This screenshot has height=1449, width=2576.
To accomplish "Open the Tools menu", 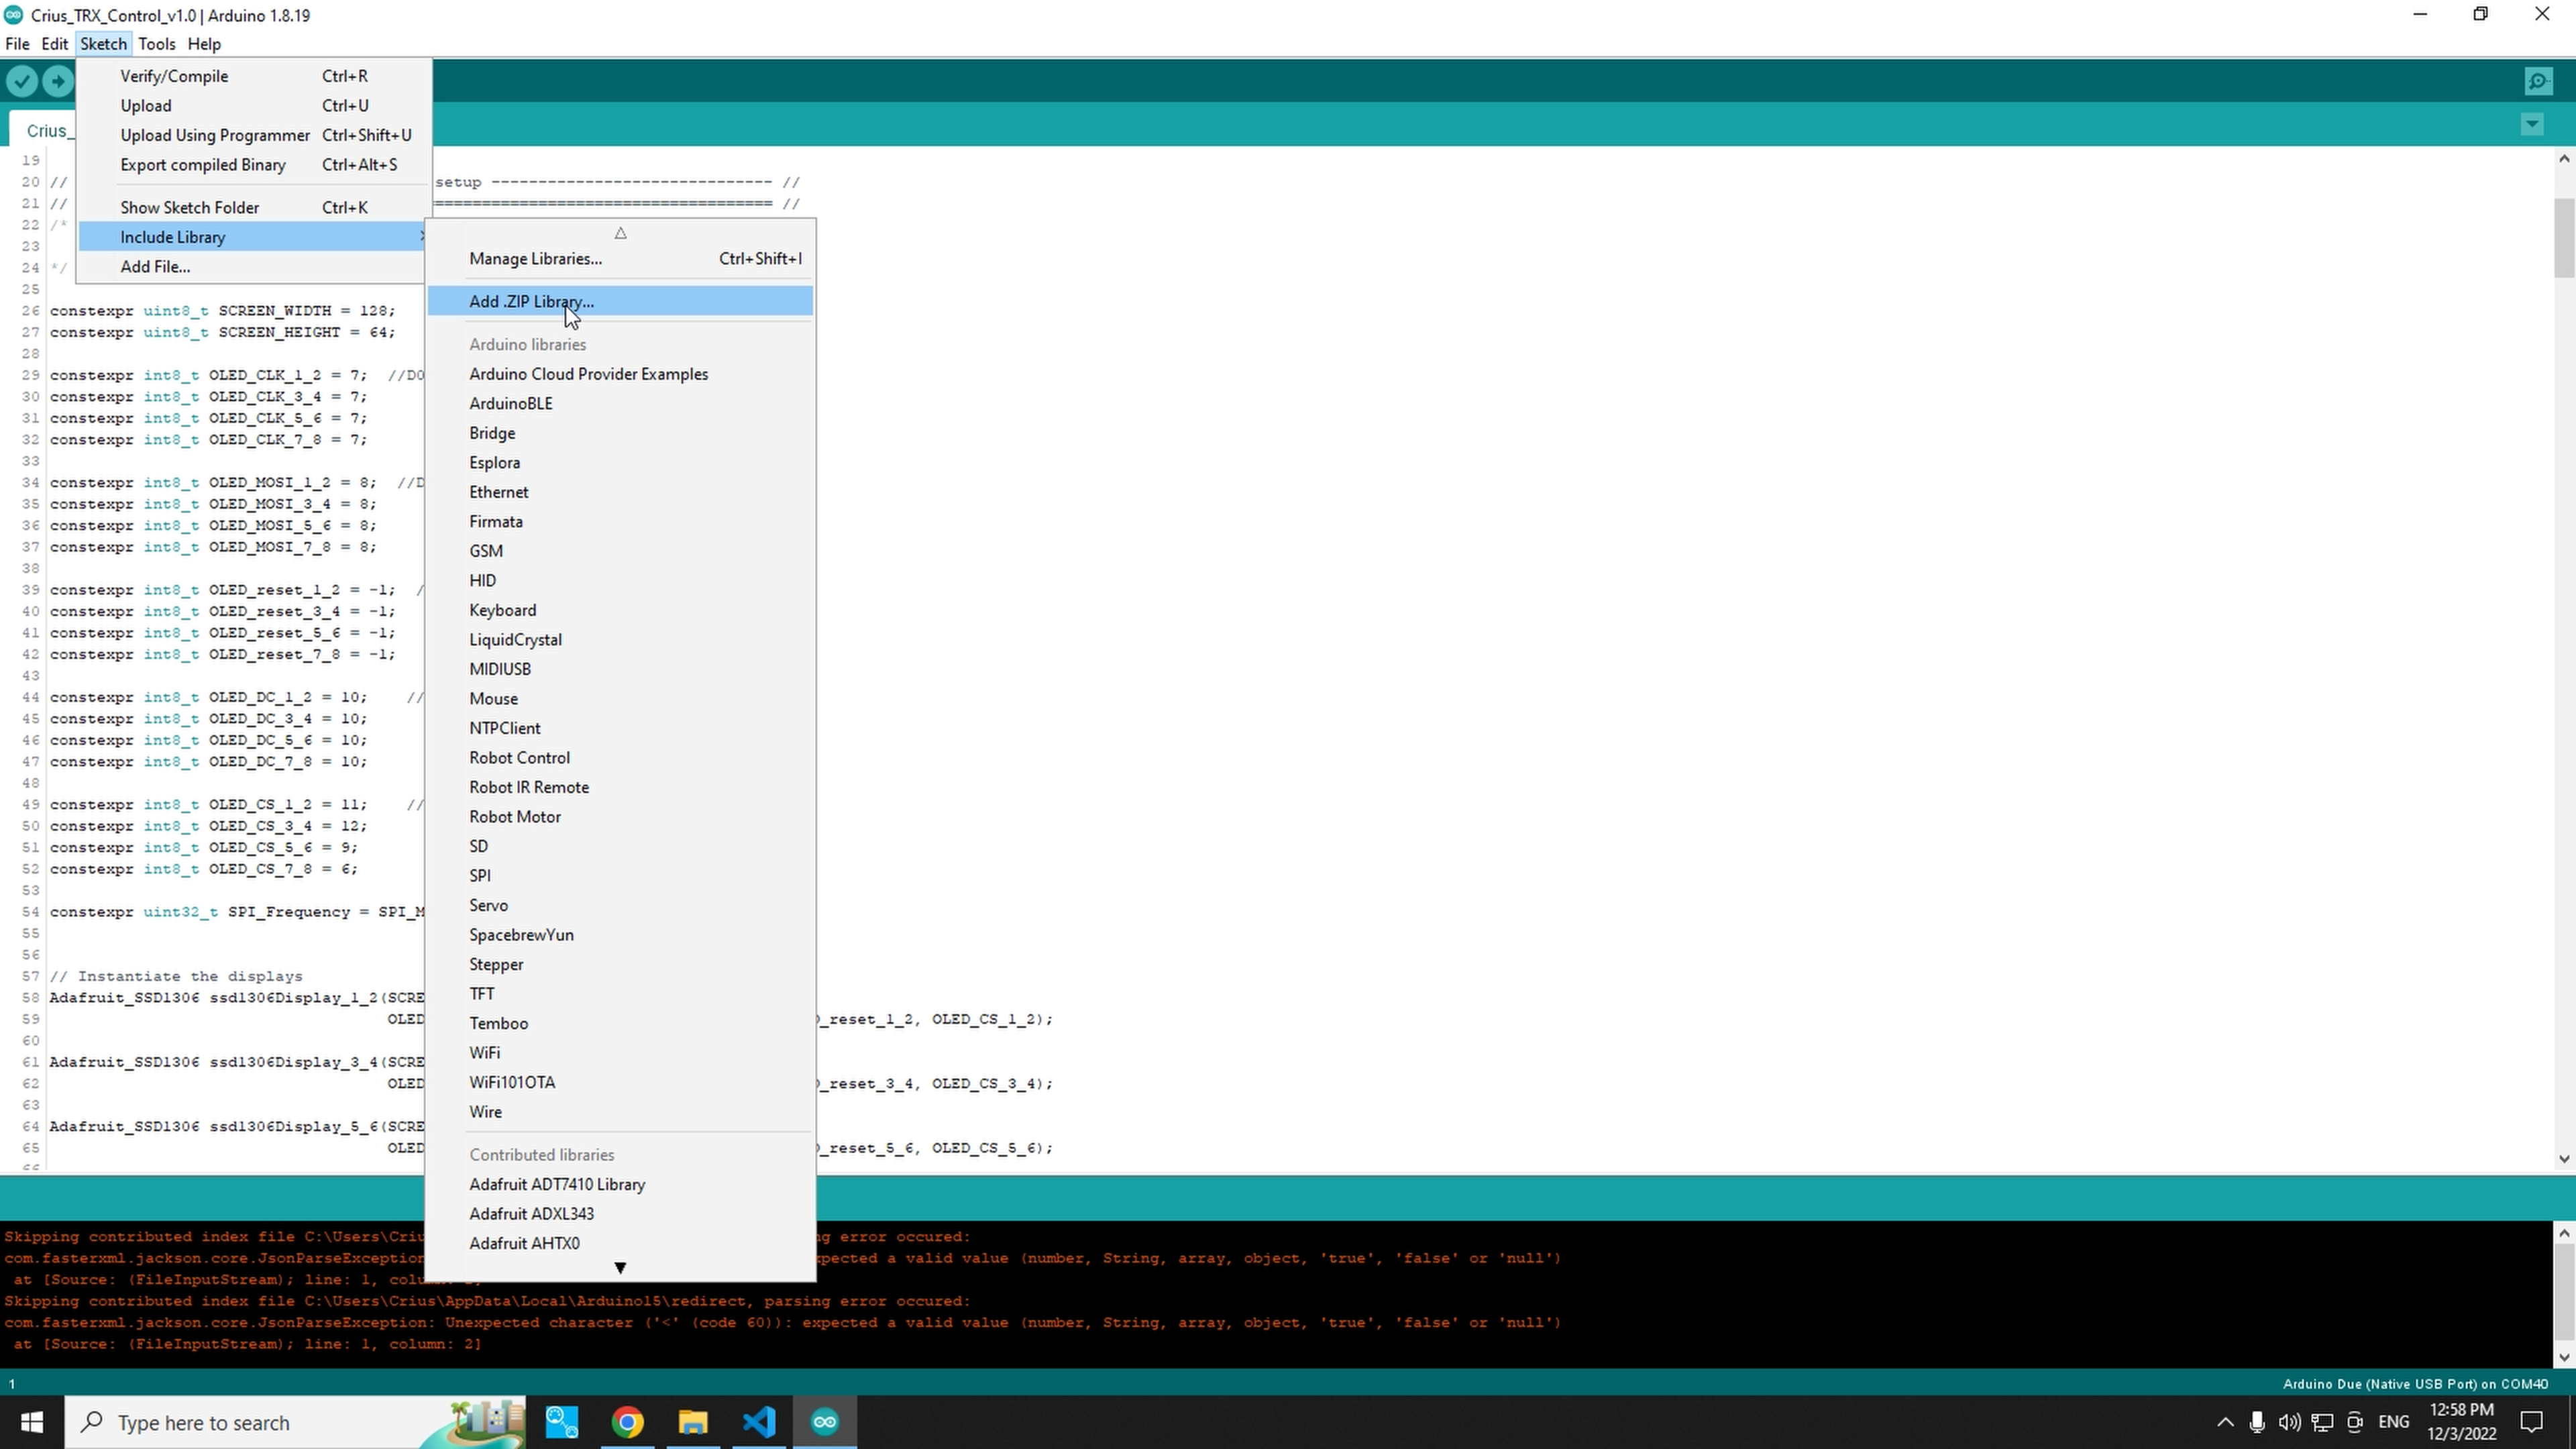I will tap(157, 43).
